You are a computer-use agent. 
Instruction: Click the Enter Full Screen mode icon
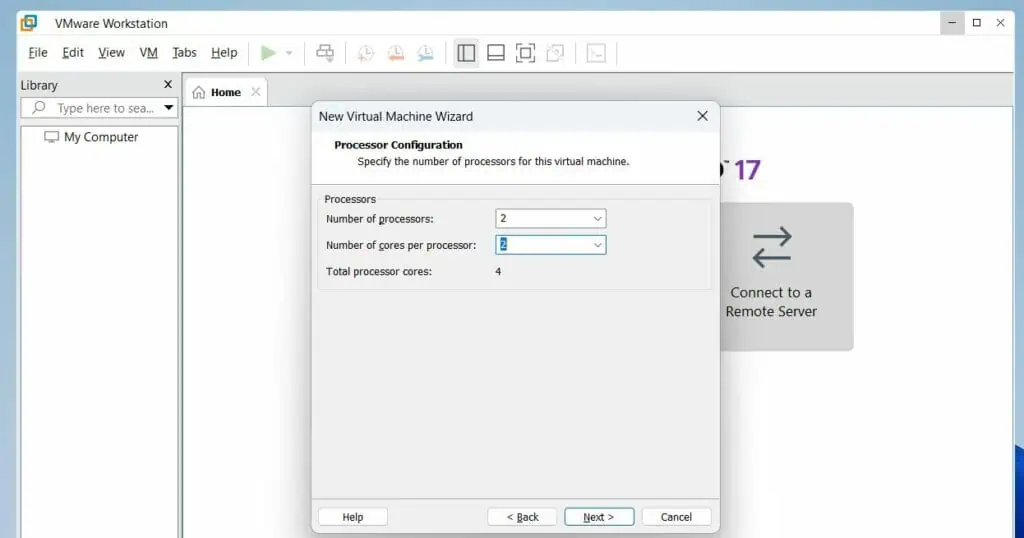click(526, 53)
